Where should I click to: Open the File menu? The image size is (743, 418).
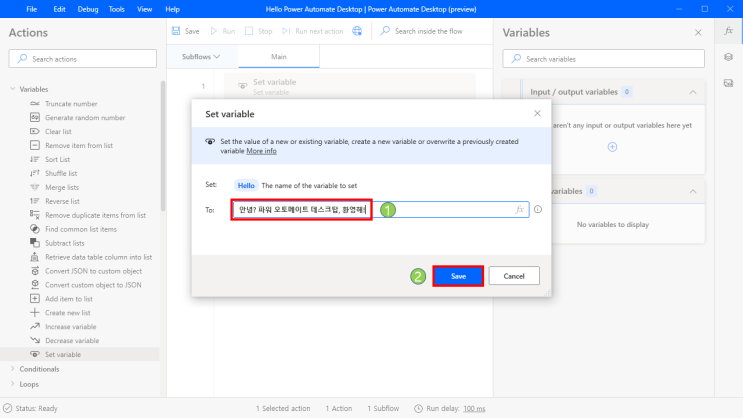tap(32, 9)
